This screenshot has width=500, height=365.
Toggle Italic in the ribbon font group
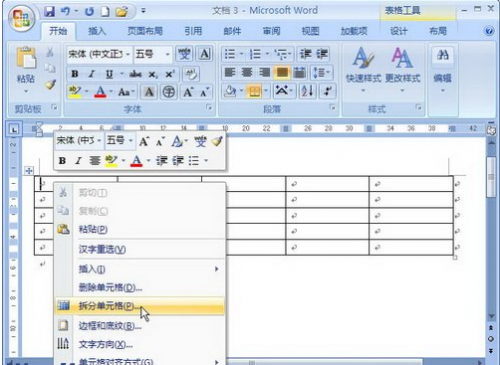click(92, 74)
